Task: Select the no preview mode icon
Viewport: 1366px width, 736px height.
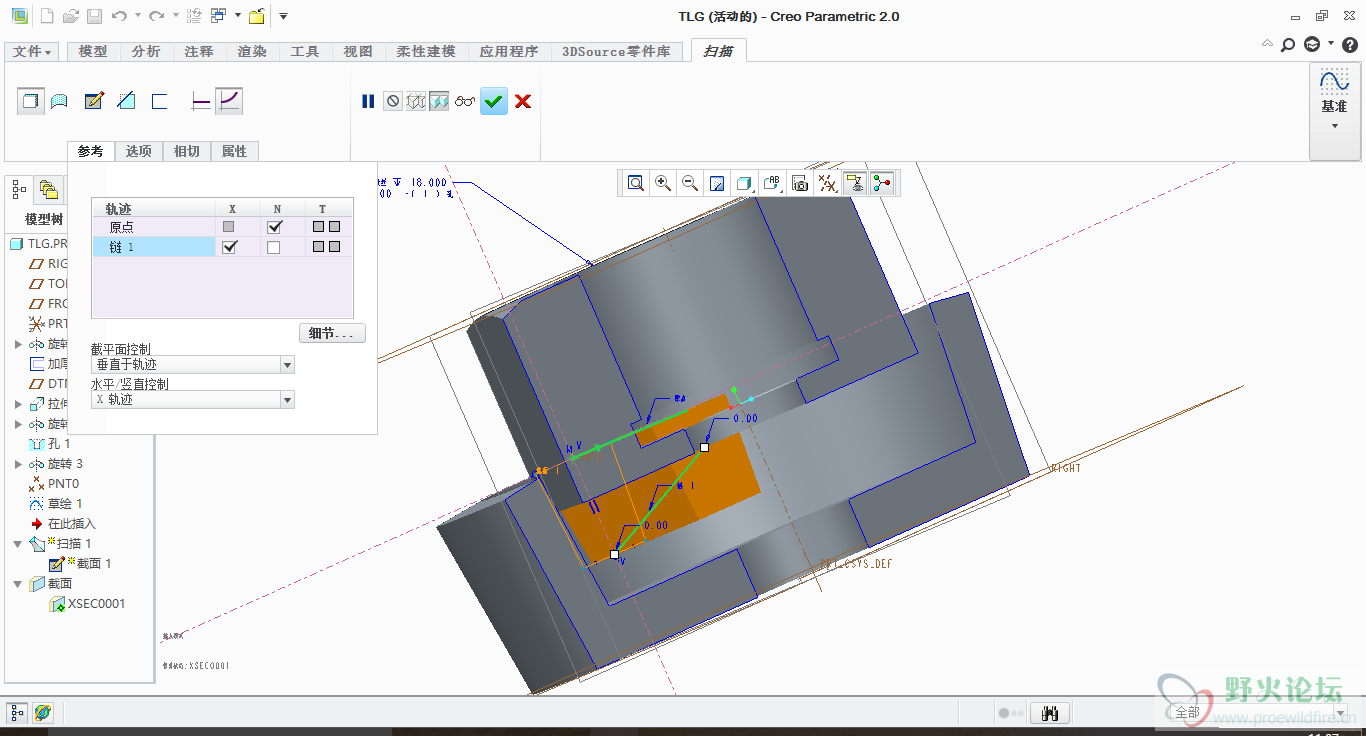Action: click(x=393, y=101)
